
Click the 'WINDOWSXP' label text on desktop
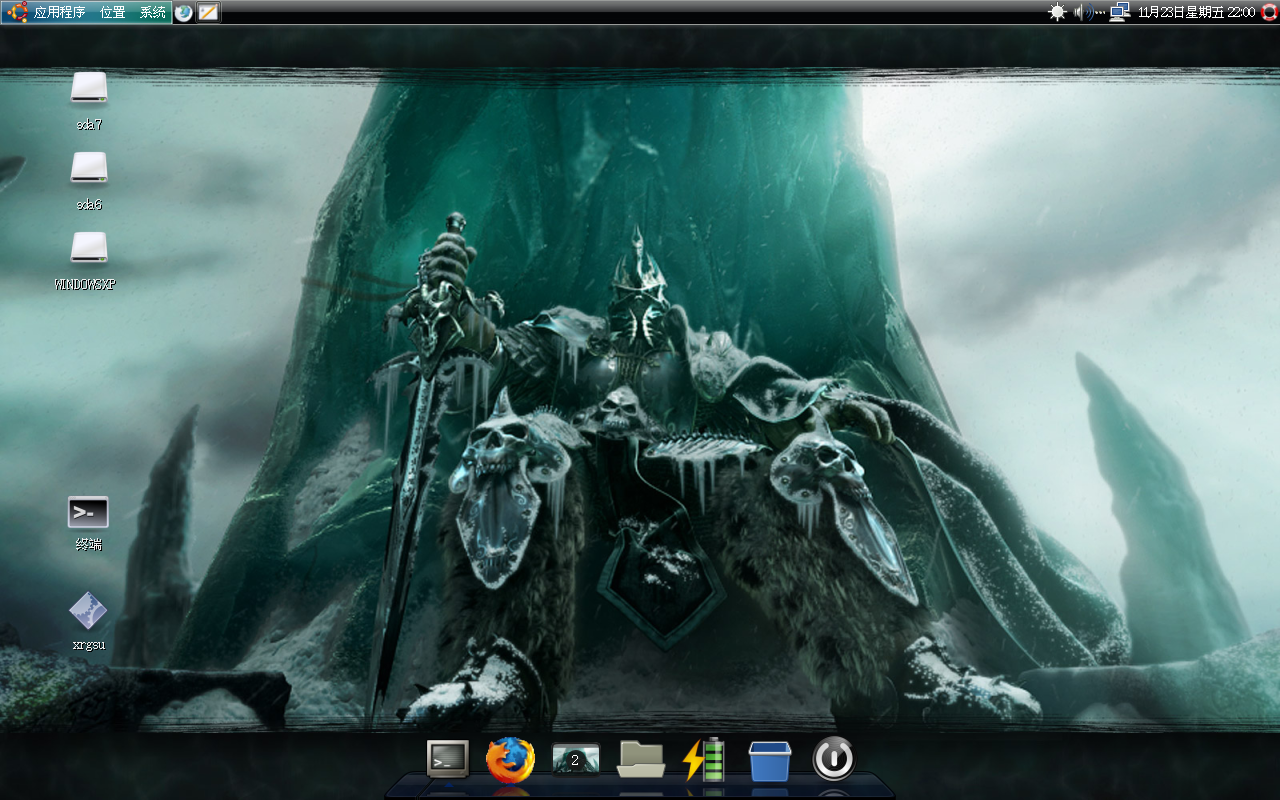click(85, 284)
